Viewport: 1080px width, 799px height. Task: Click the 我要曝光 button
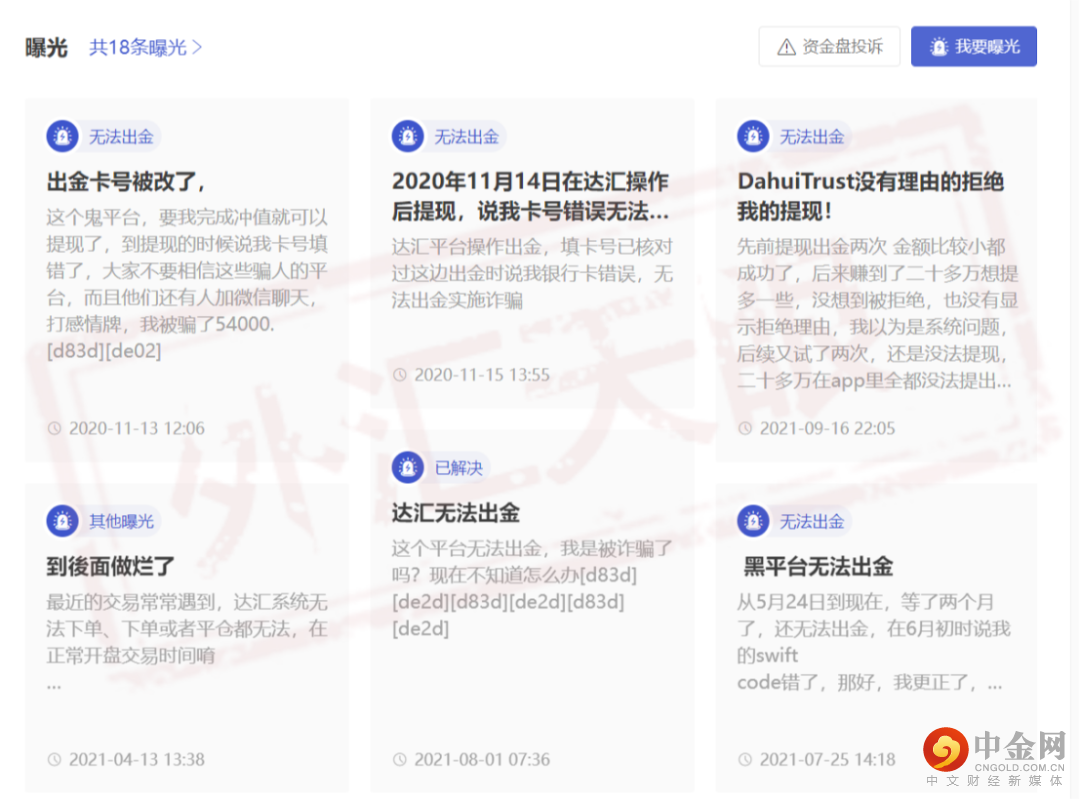[x=973, y=45]
